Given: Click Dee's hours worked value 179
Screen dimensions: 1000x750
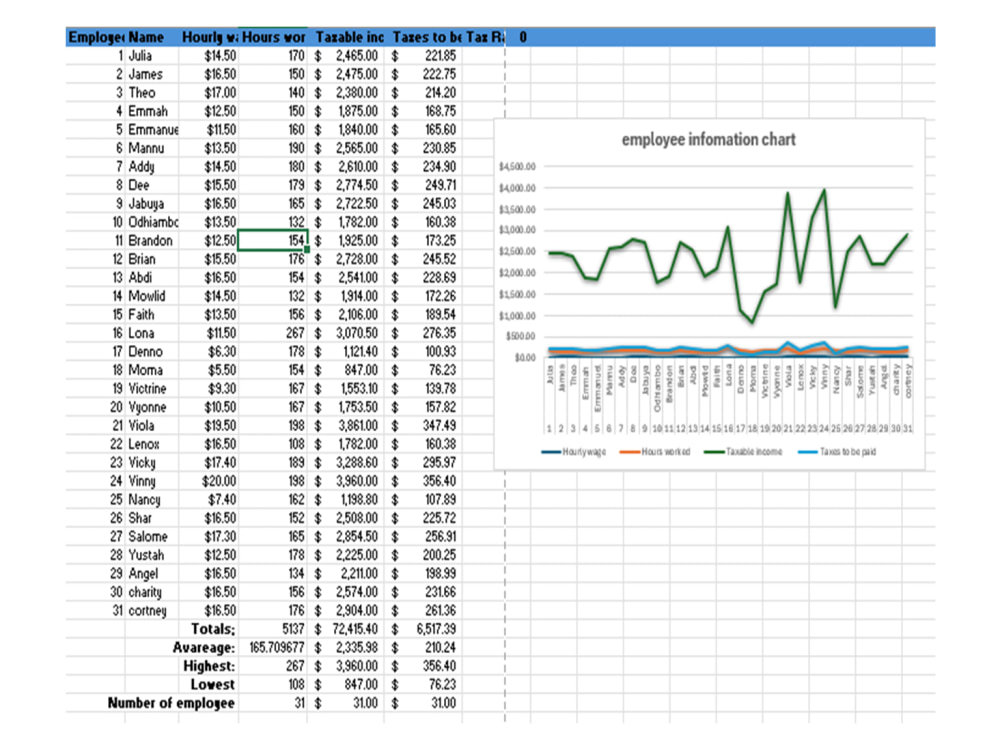Looking at the screenshot, I should (x=273, y=185).
